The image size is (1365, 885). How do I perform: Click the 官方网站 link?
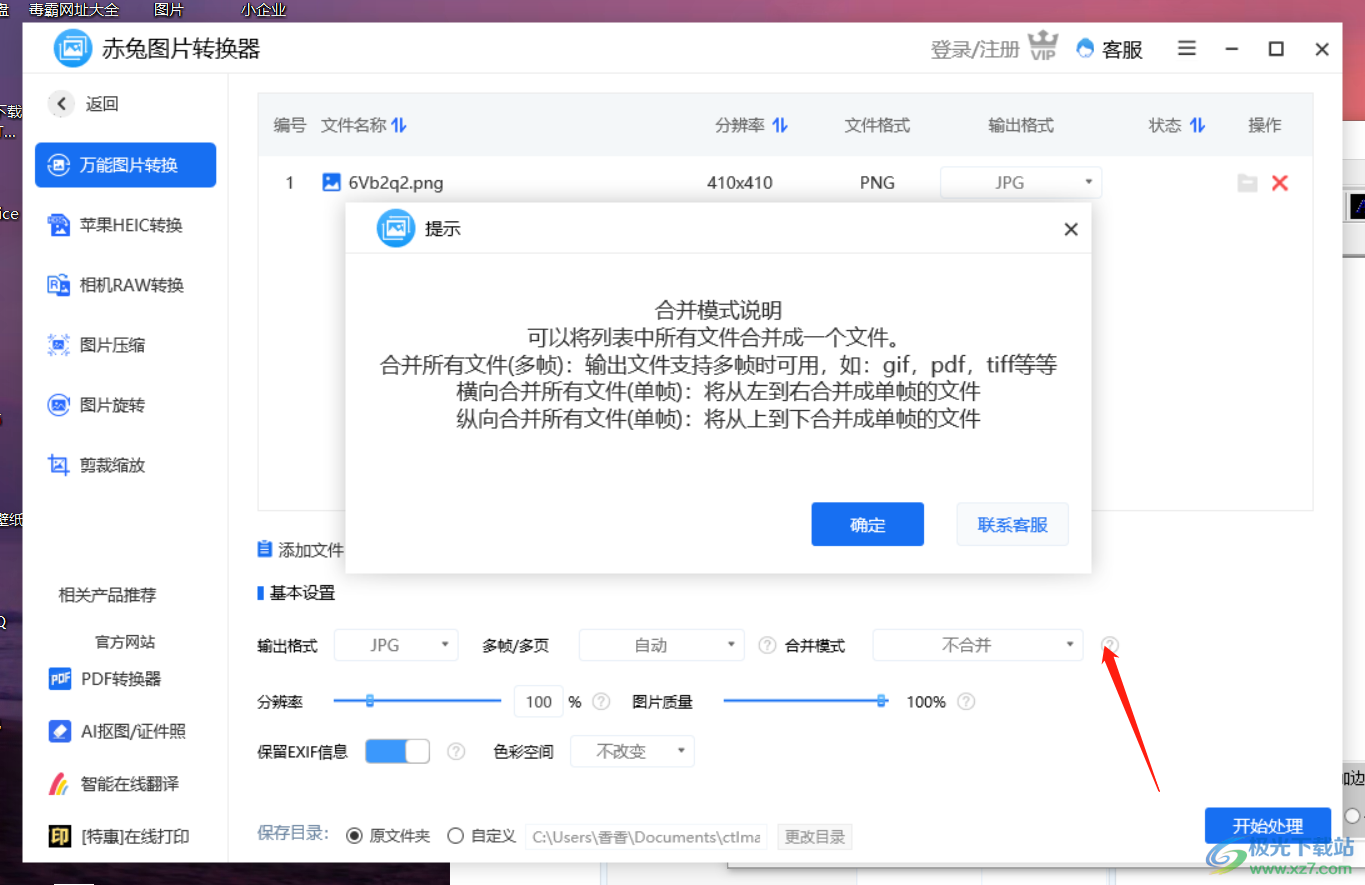125,642
